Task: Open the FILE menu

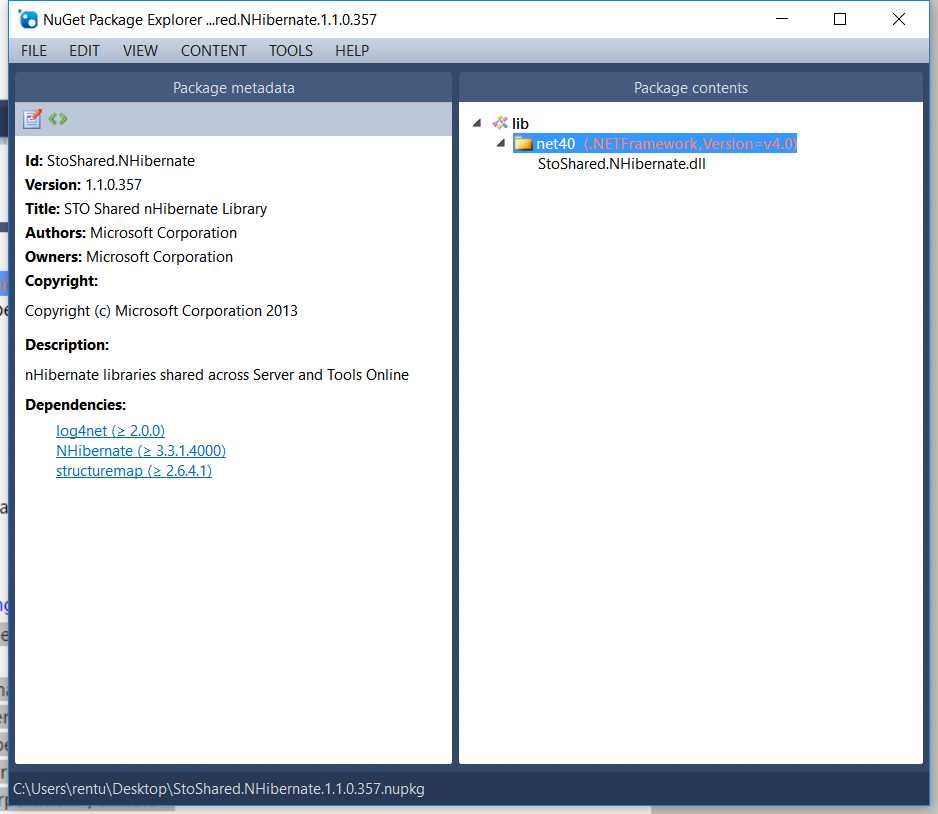Action: click(34, 51)
